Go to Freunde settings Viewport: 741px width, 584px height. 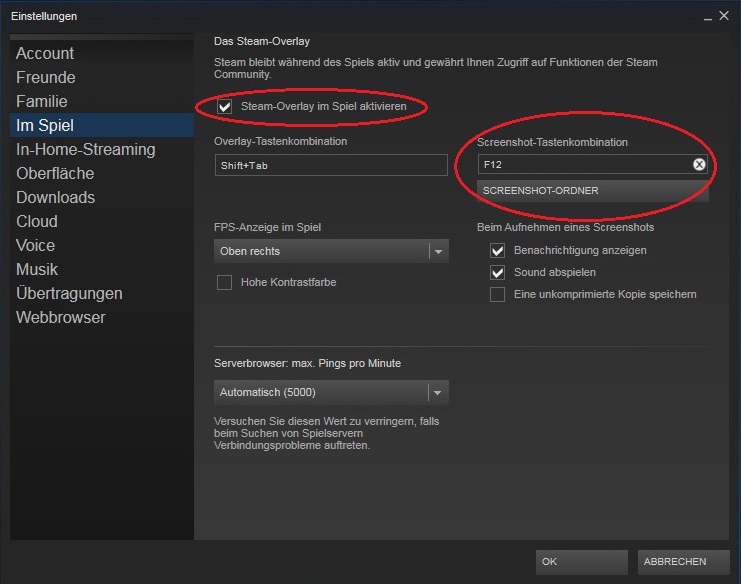[x=102, y=77]
